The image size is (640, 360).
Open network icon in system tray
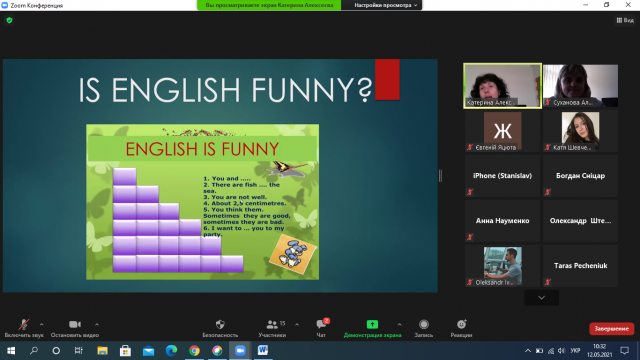point(551,351)
